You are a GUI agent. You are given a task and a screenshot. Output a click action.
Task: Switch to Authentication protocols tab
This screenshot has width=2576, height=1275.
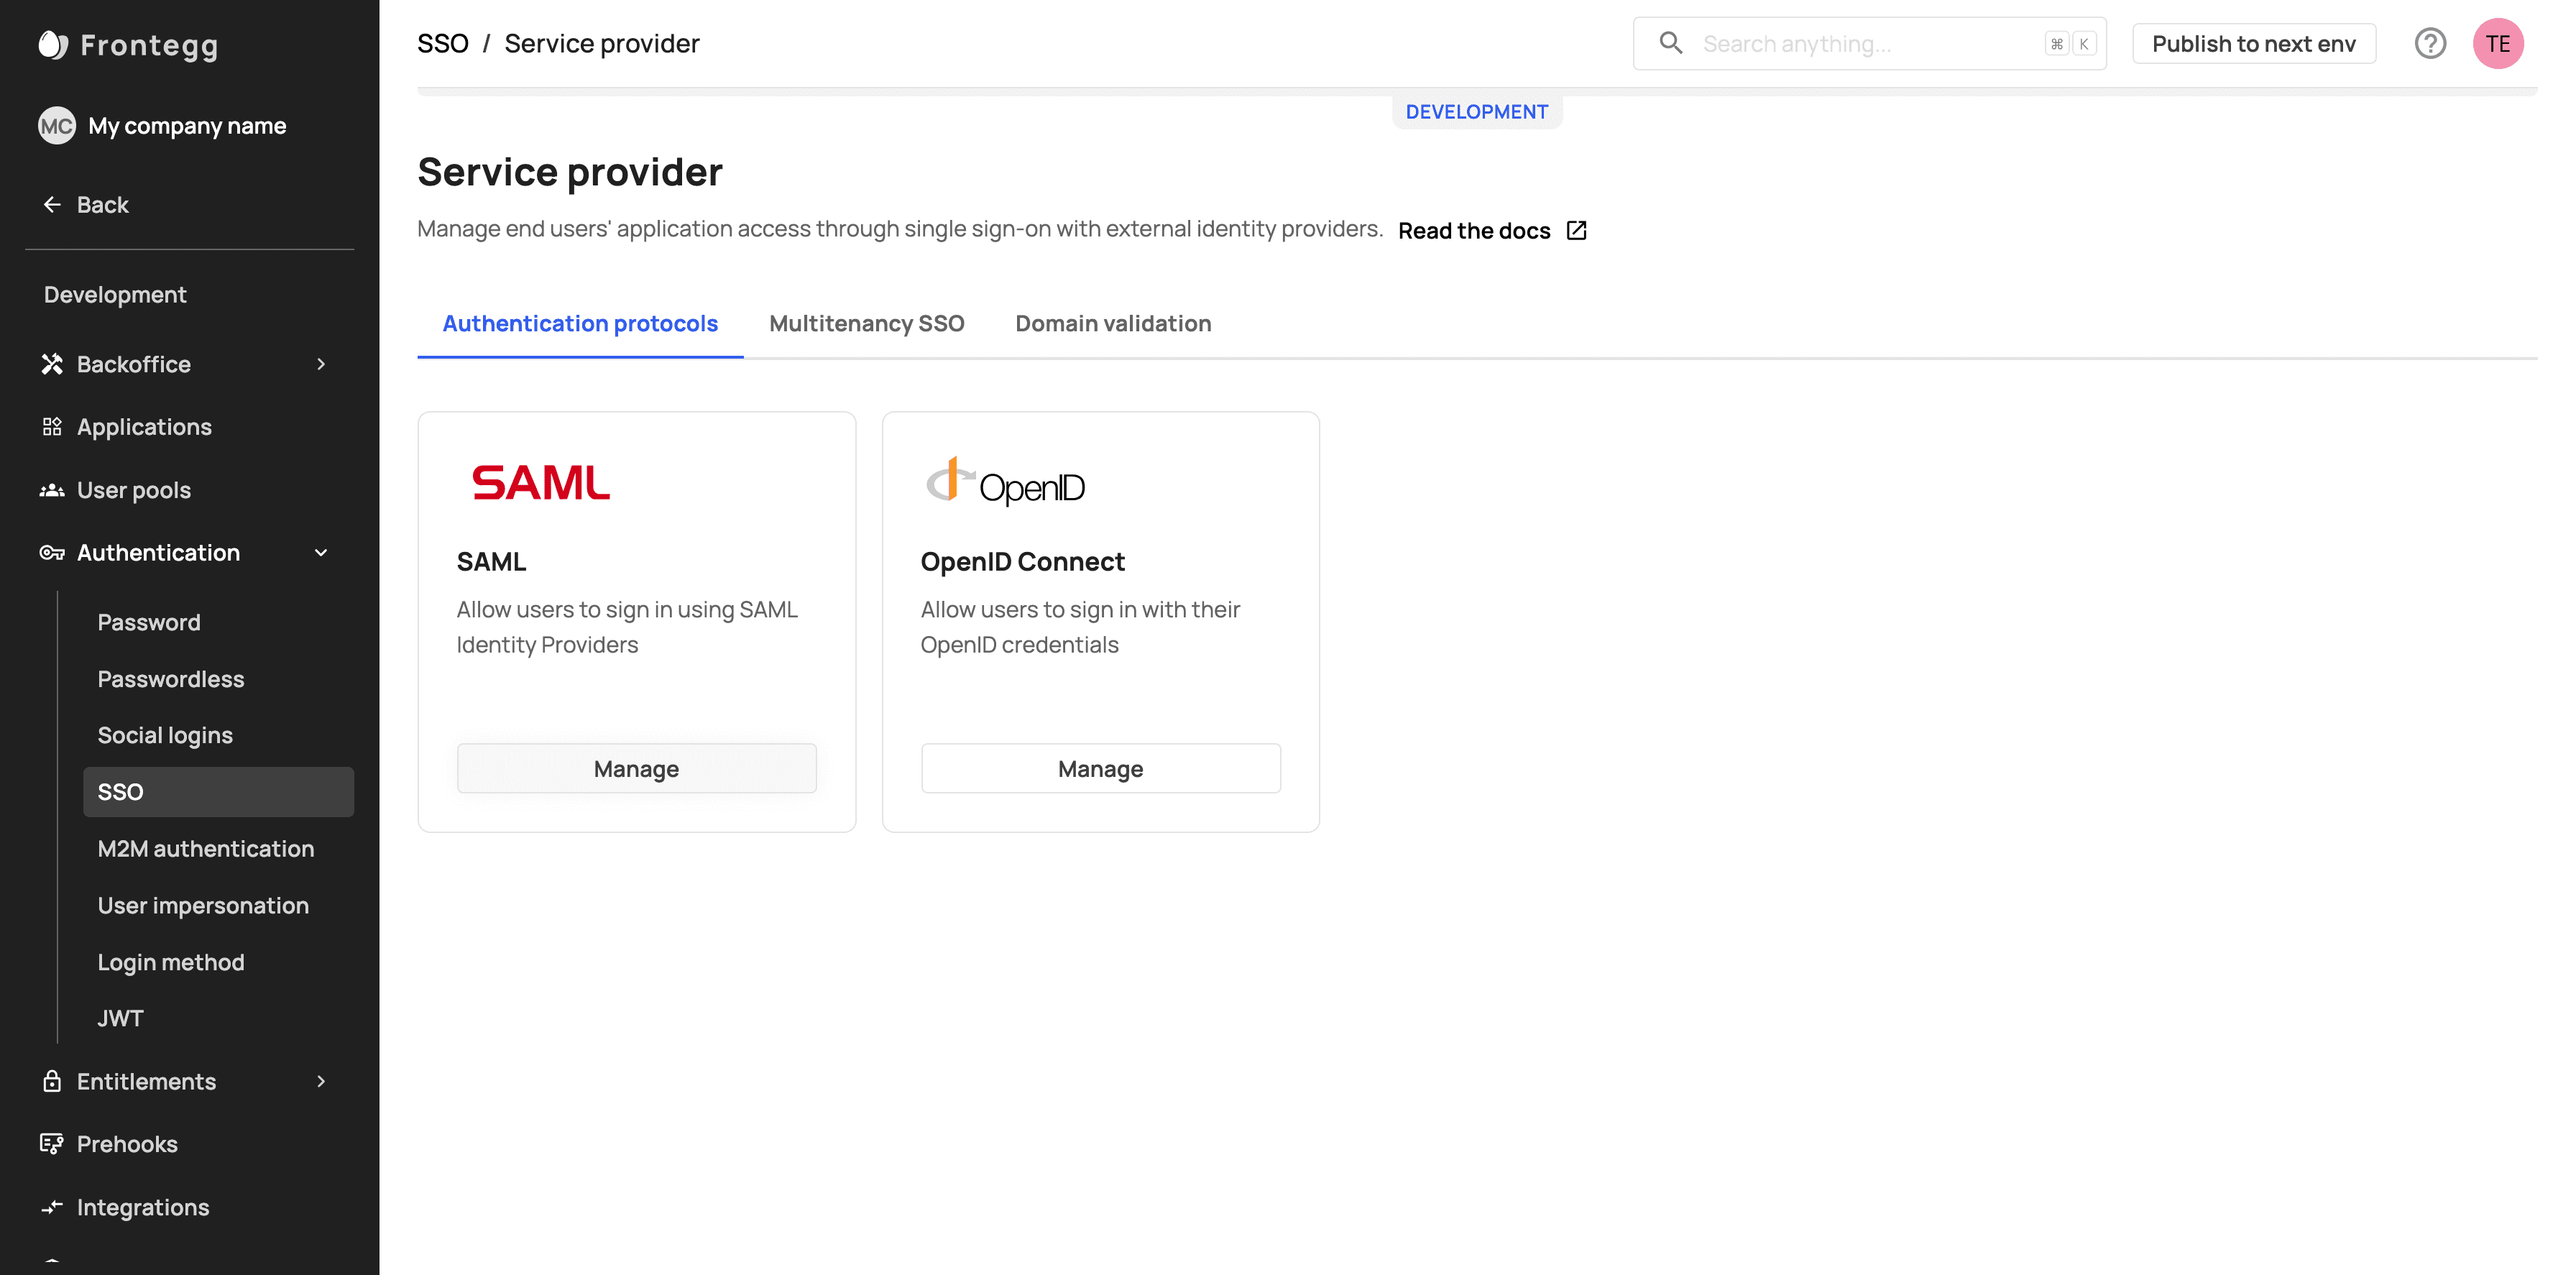[580, 324]
